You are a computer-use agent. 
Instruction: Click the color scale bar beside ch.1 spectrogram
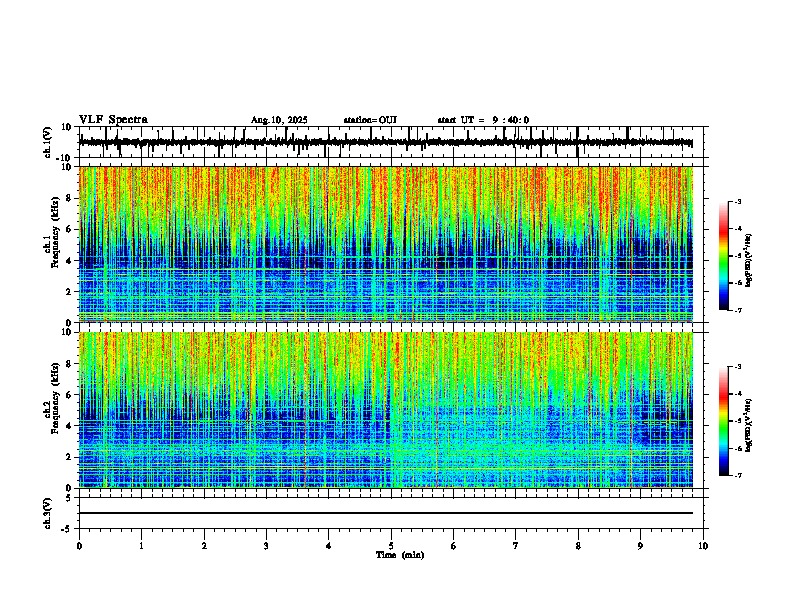click(724, 256)
